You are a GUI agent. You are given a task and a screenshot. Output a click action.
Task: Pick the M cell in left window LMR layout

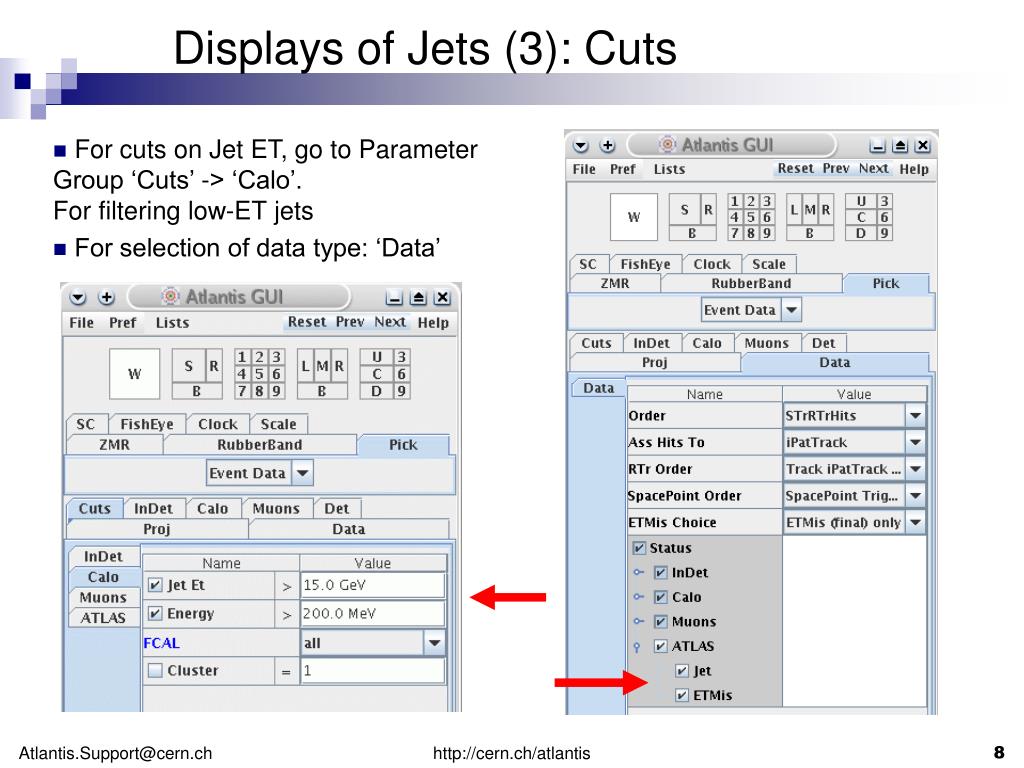pos(322,366)
